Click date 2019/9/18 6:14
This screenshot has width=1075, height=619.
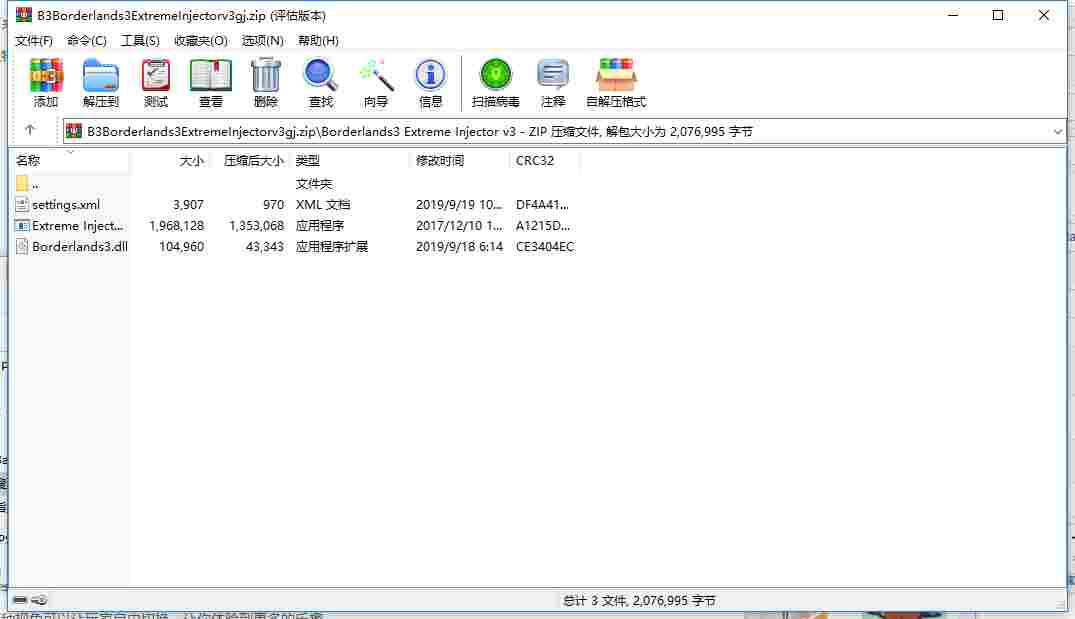[x=459, y=247]
